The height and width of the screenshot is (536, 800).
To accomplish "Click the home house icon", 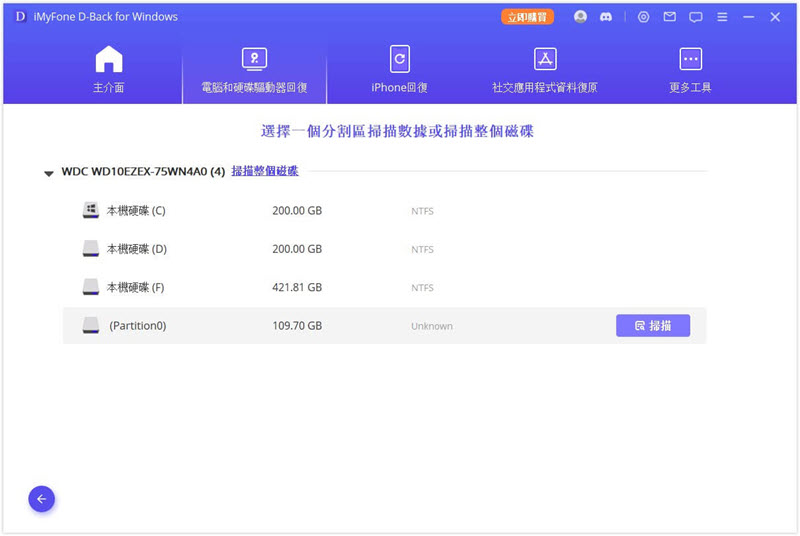I will click(109, 59).
